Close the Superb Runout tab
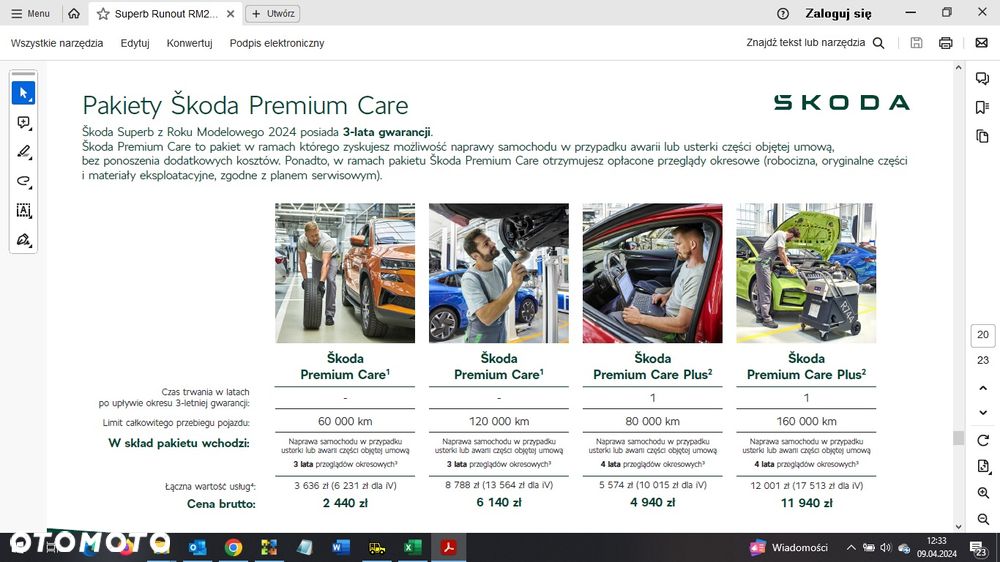1000x562 pixels. [x=231, y=13]
